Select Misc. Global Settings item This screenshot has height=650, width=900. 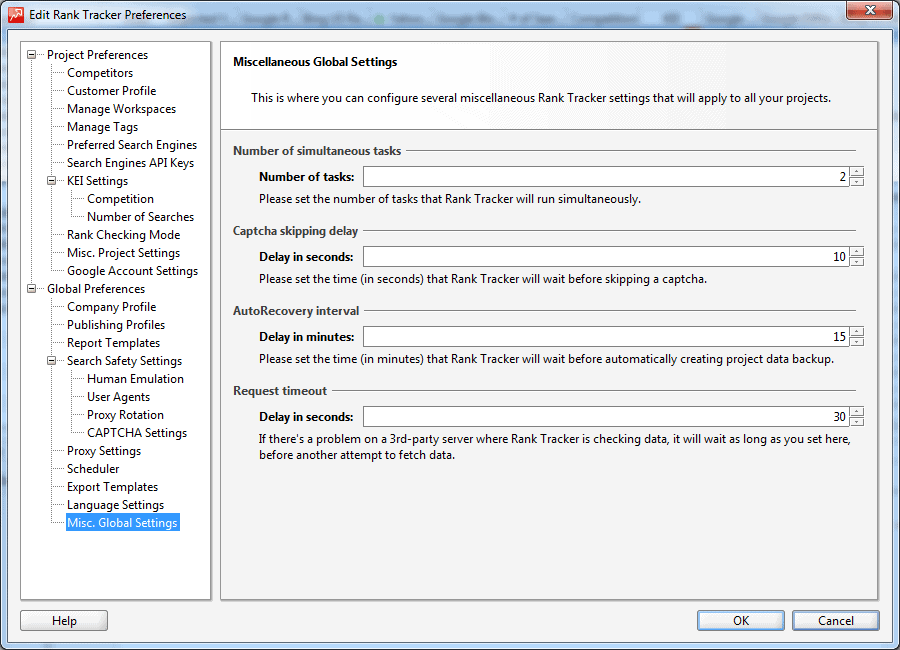(x=122, y=523)
